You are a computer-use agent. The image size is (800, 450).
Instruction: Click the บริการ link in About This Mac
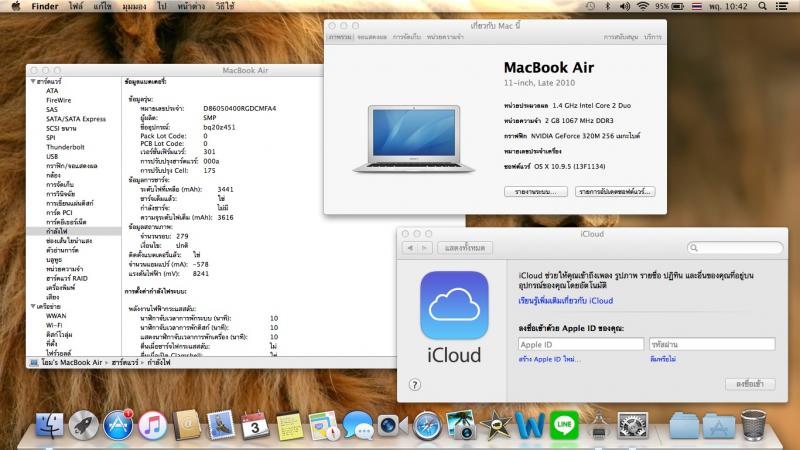click(x=653, y=37)
